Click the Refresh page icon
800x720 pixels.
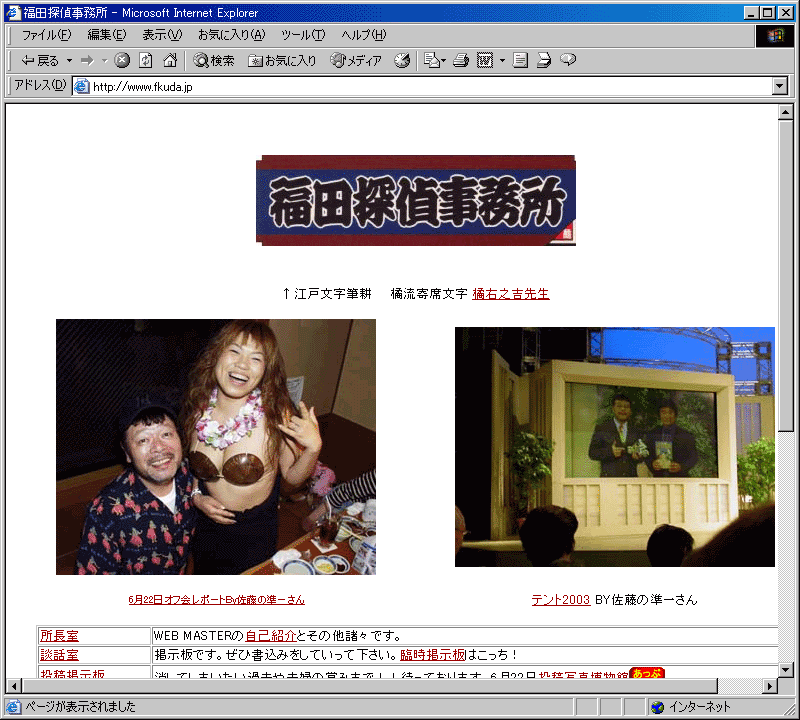point(146,61)
